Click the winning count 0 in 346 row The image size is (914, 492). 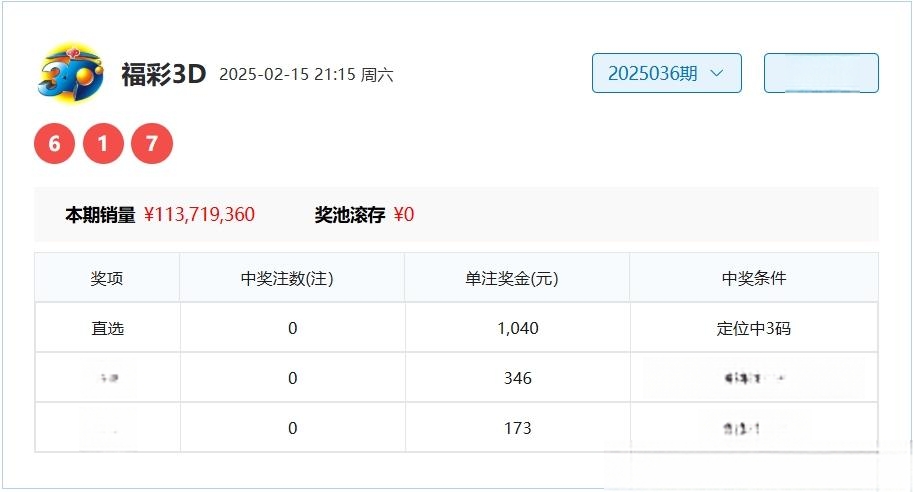tap(293, 378)
